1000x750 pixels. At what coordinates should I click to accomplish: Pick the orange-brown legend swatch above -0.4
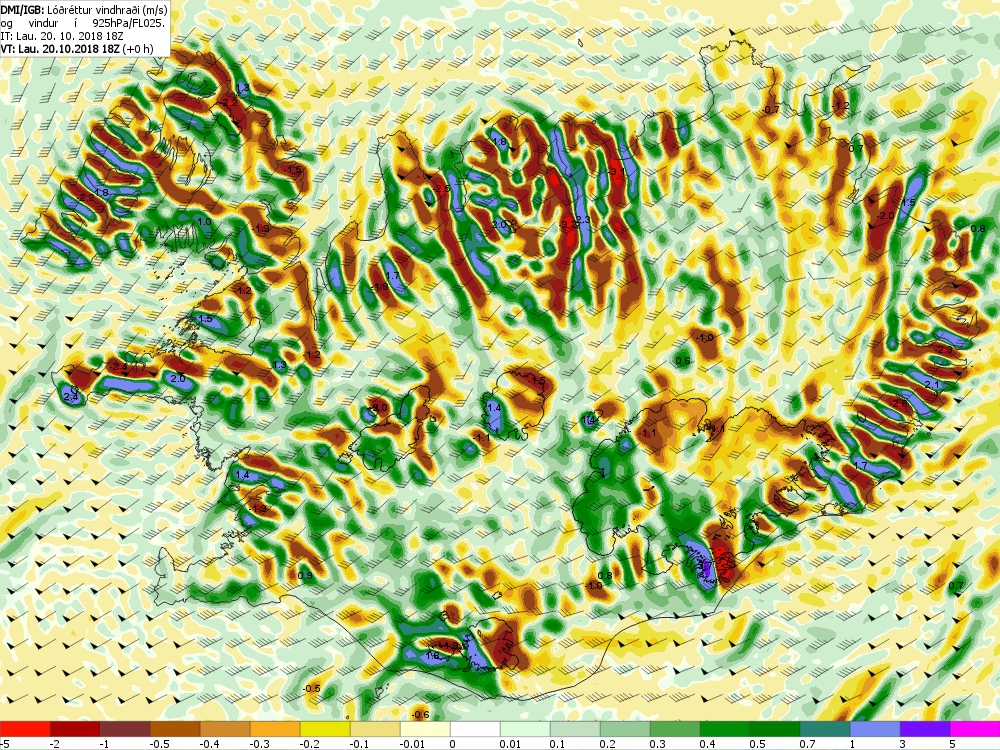point(225,729)
